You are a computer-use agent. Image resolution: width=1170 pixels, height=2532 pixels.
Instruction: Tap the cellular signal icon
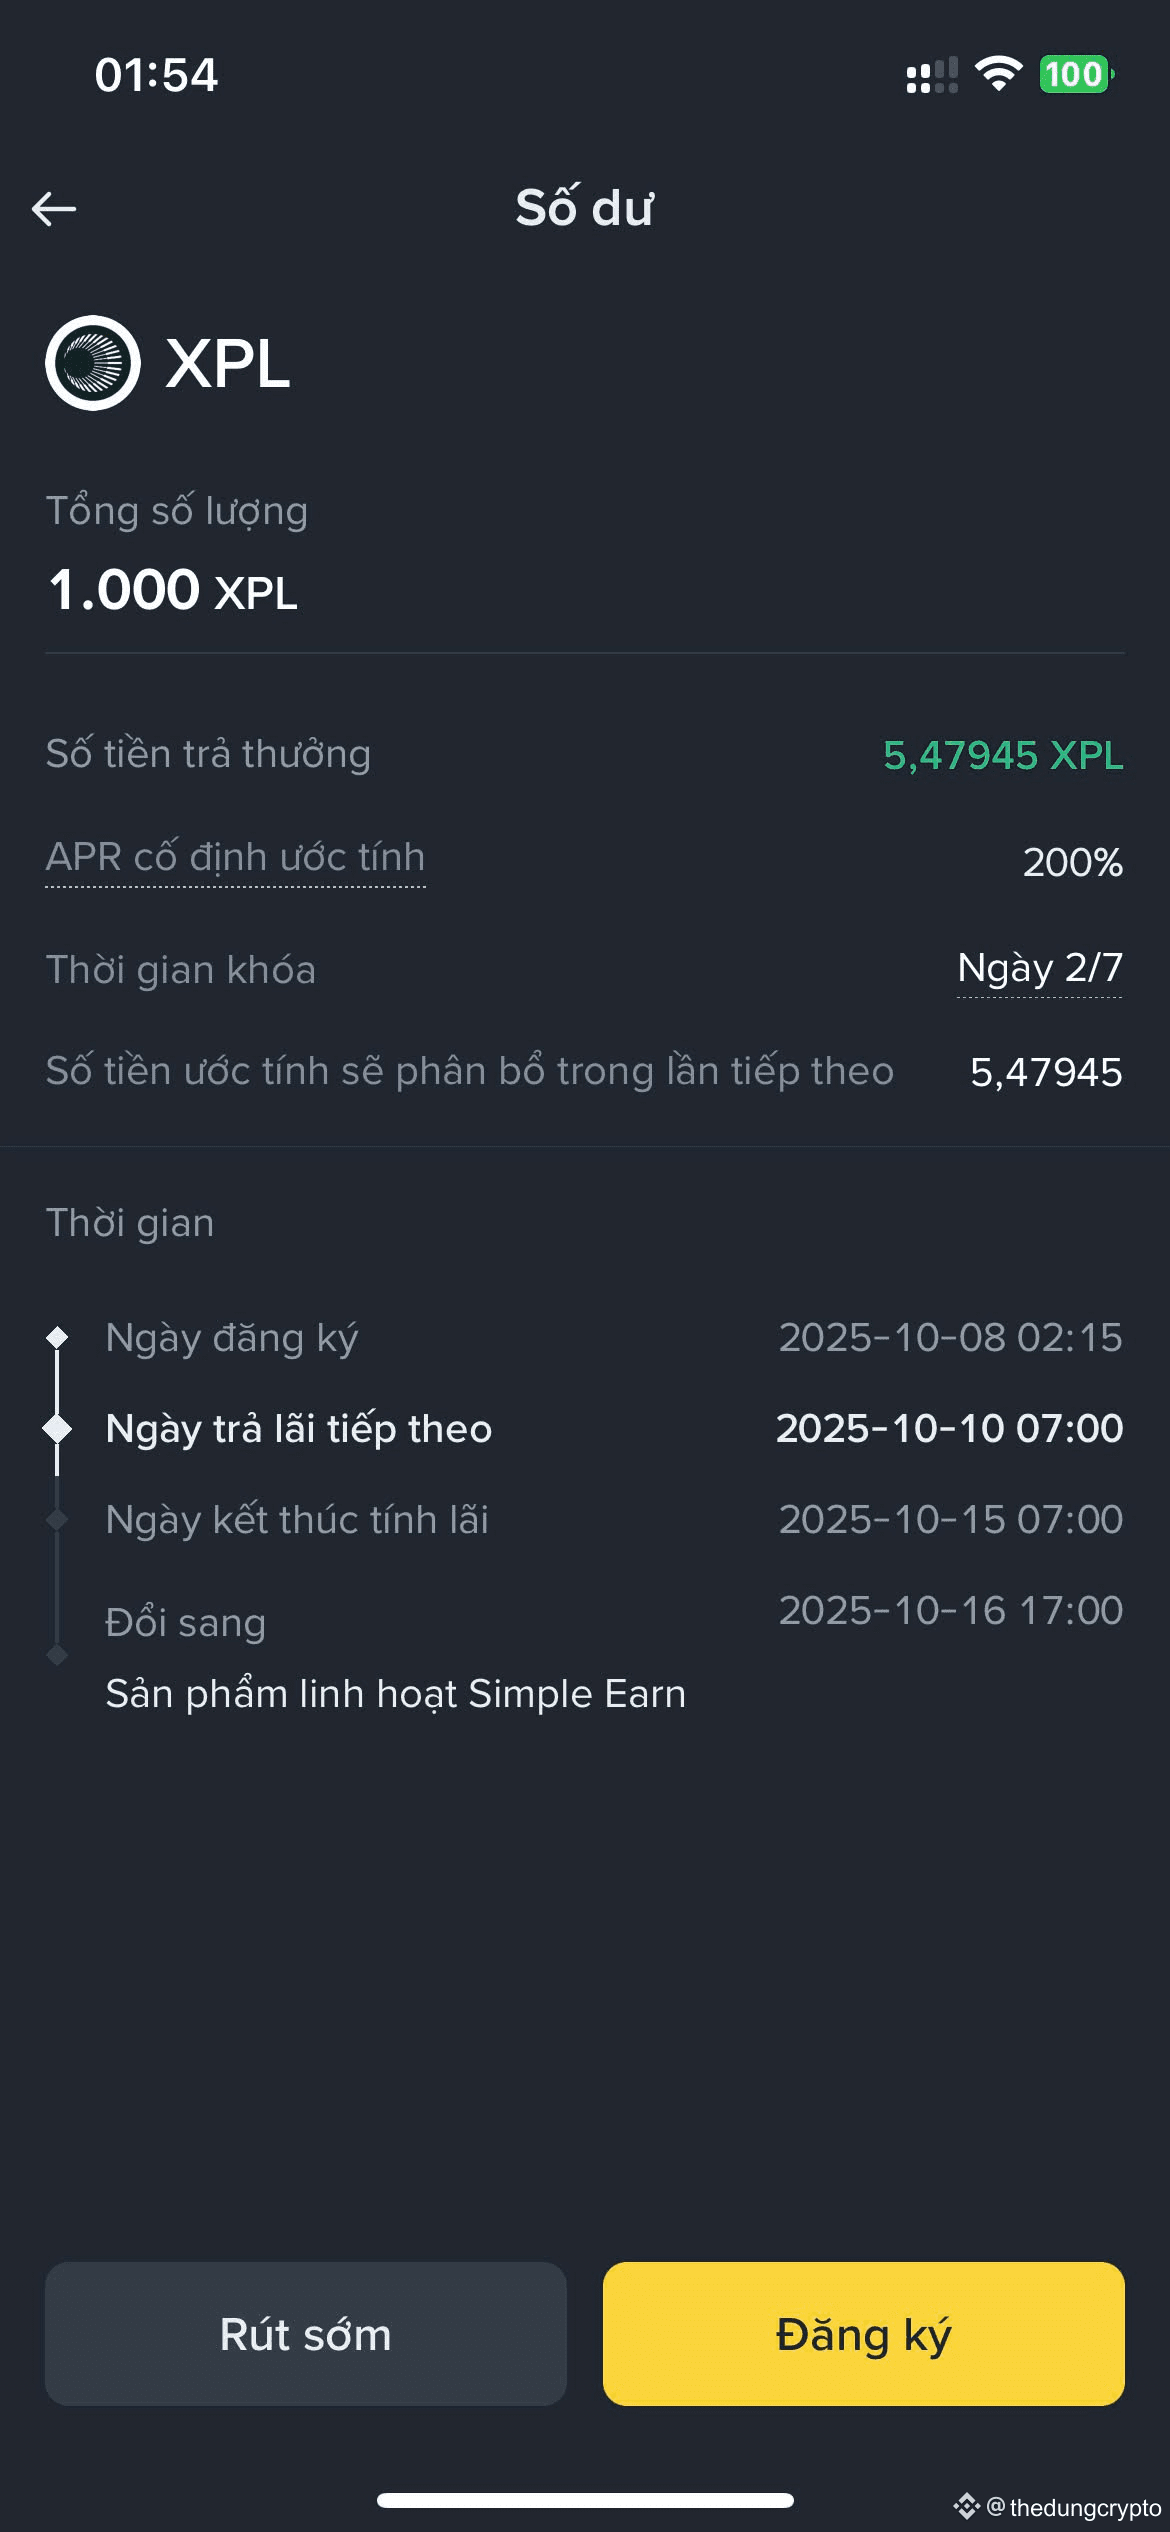coord(931,75)
